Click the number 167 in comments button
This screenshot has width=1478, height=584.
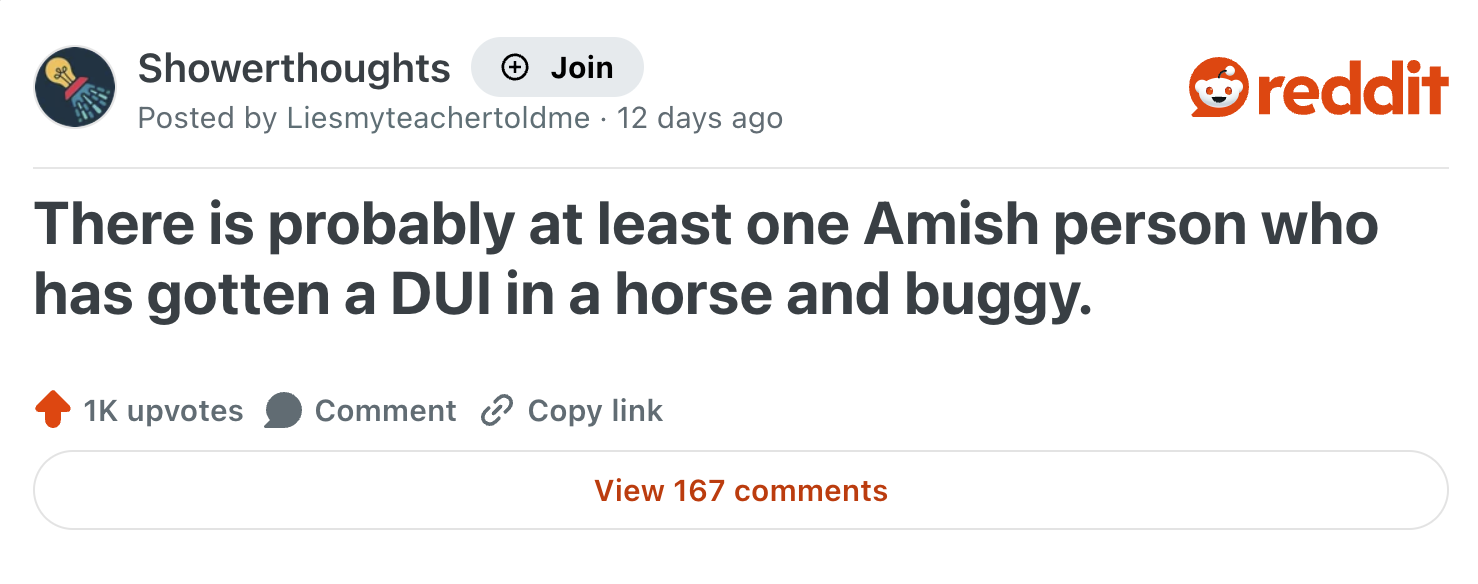click(699, 491)
